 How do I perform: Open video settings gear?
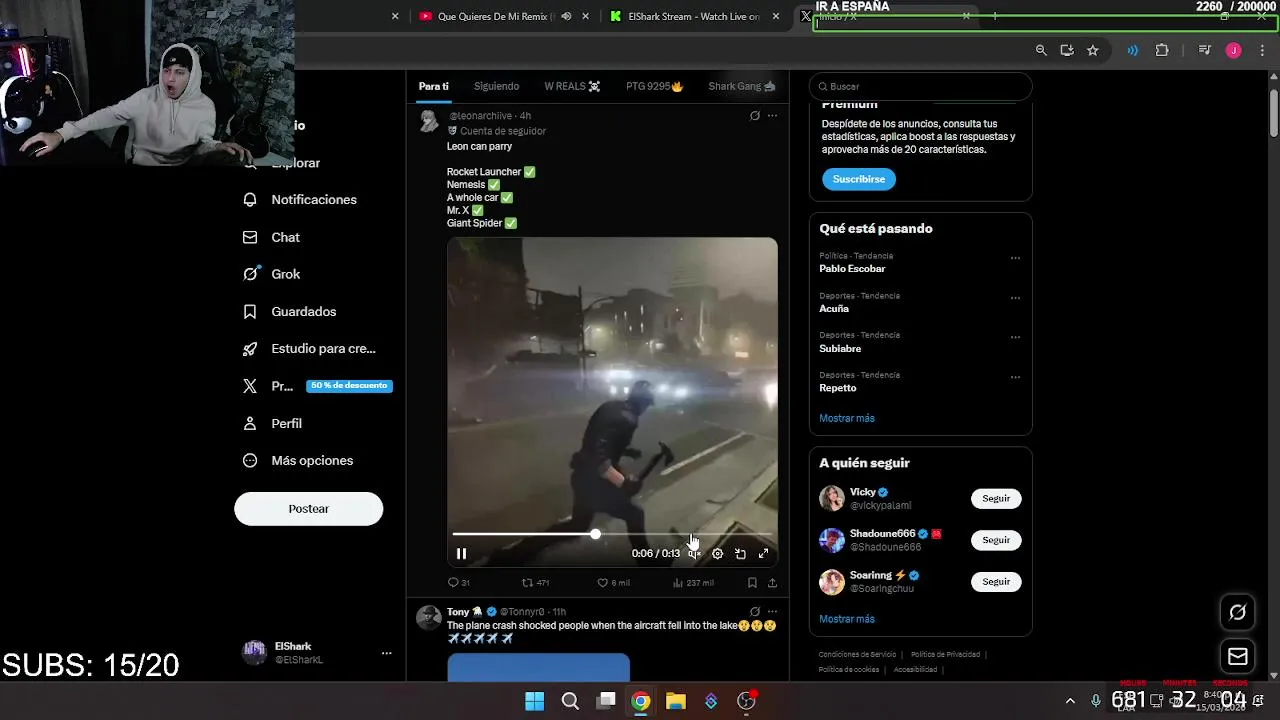(717, 553)
